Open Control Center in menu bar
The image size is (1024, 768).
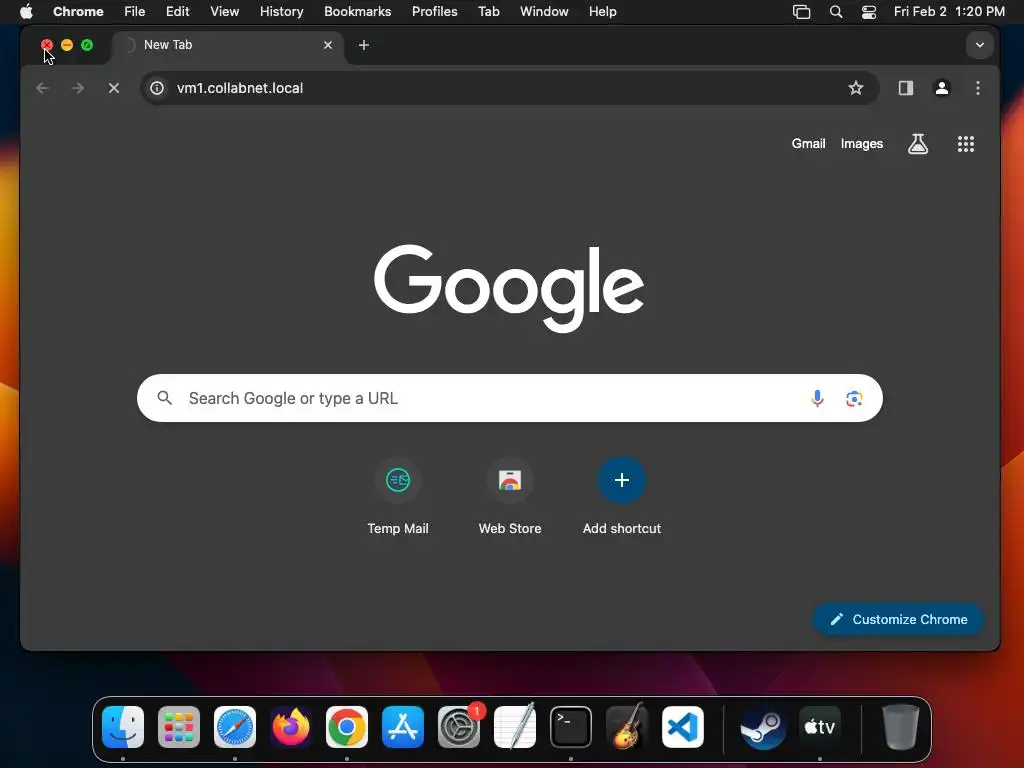[869, 12]
